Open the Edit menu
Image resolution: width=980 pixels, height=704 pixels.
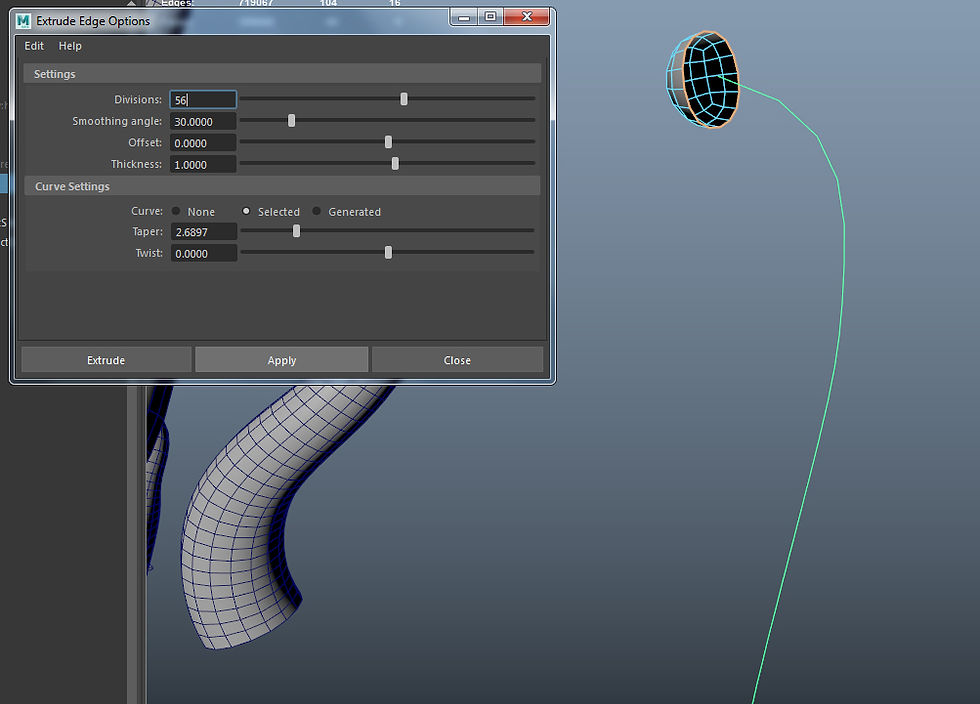point(34,46)
